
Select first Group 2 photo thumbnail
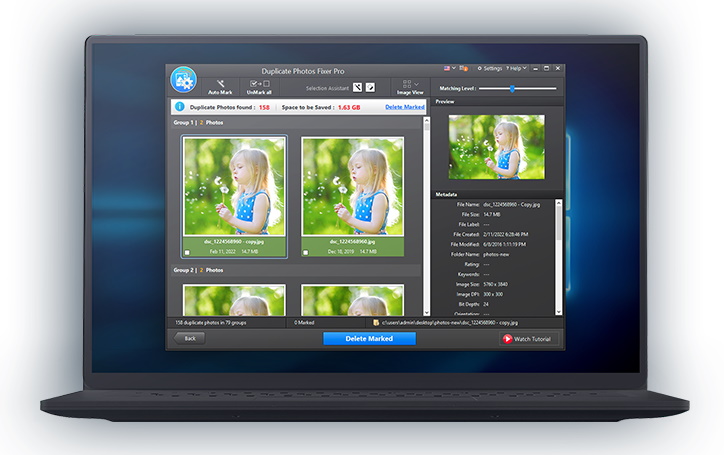click(x=234, y=299)
